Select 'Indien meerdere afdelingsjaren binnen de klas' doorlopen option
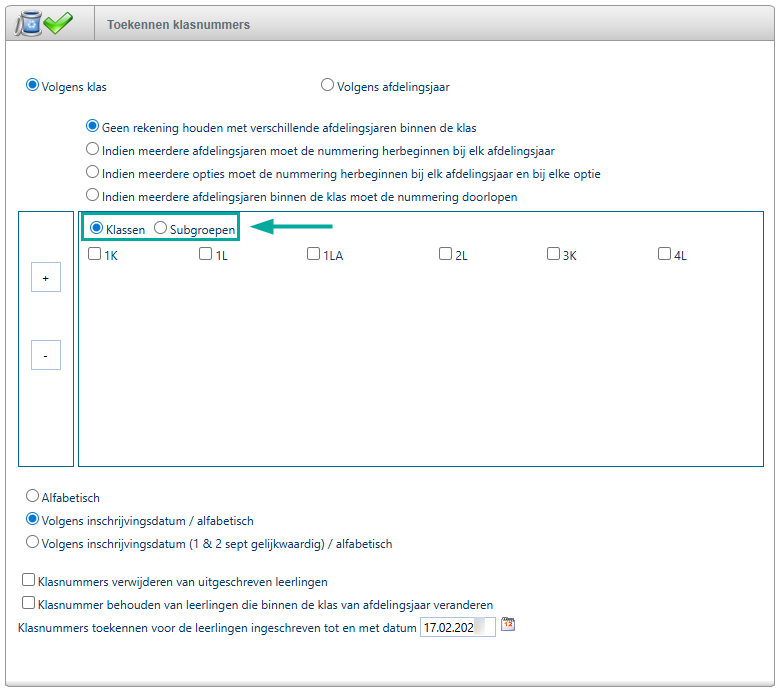This screenshot has width=779, height=691. click(93, 196)
